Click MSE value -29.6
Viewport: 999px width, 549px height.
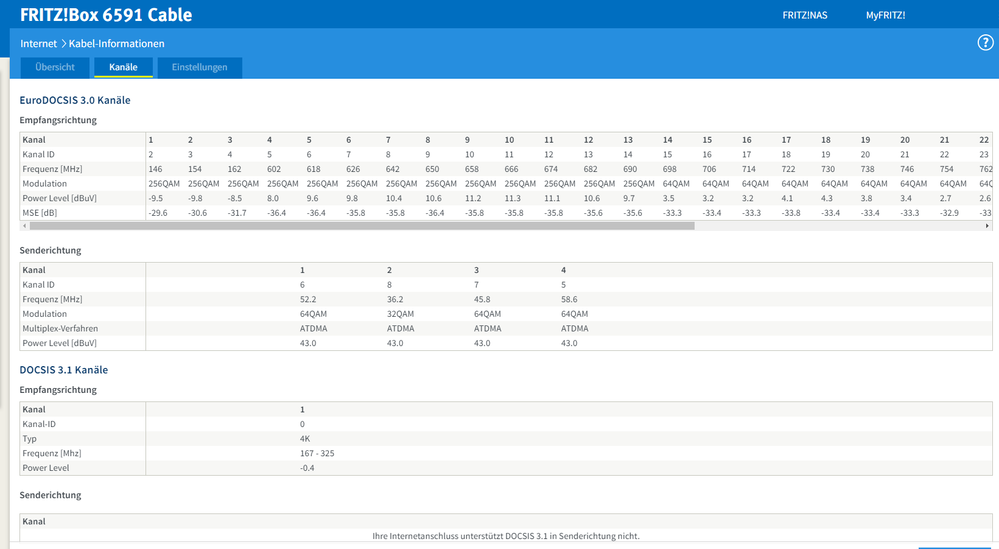click(x=158, y=213)
